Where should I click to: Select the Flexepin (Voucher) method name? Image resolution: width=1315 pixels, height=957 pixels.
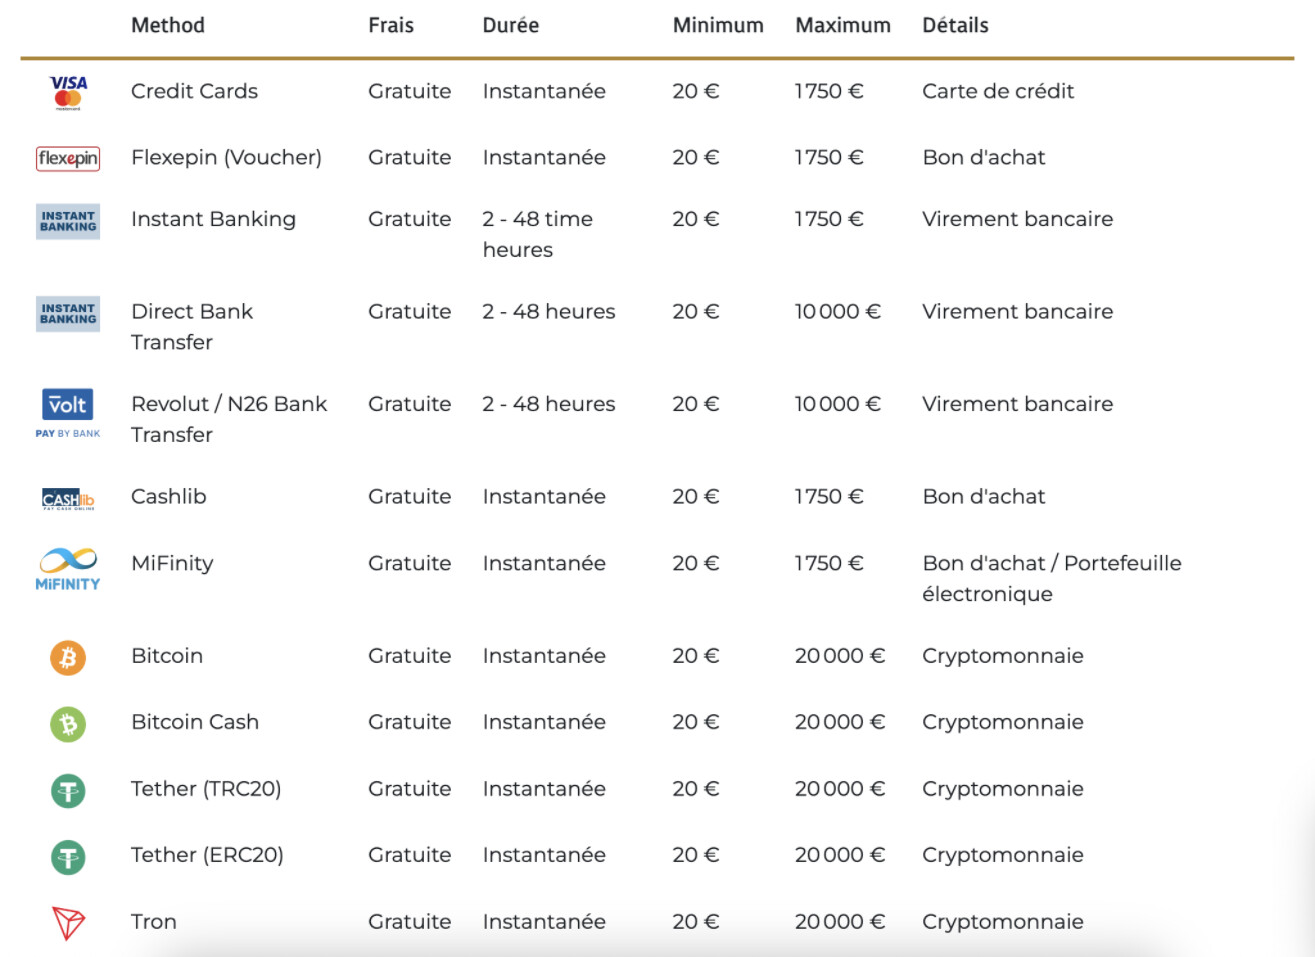coord(226,157)
